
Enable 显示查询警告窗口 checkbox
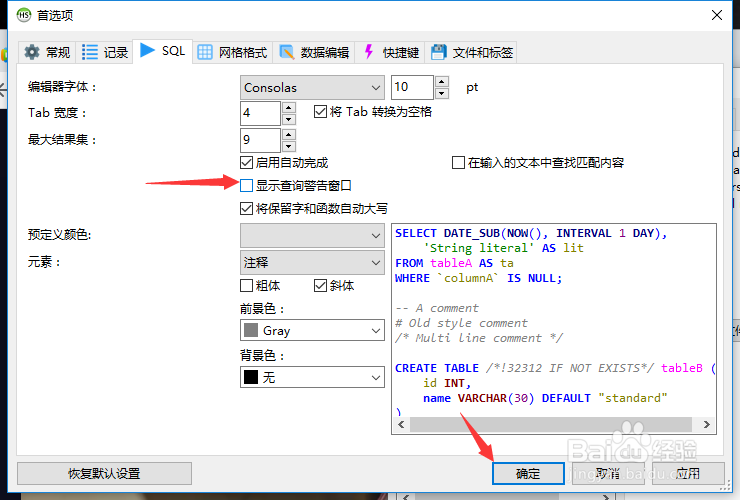click(x=246, y=186)
